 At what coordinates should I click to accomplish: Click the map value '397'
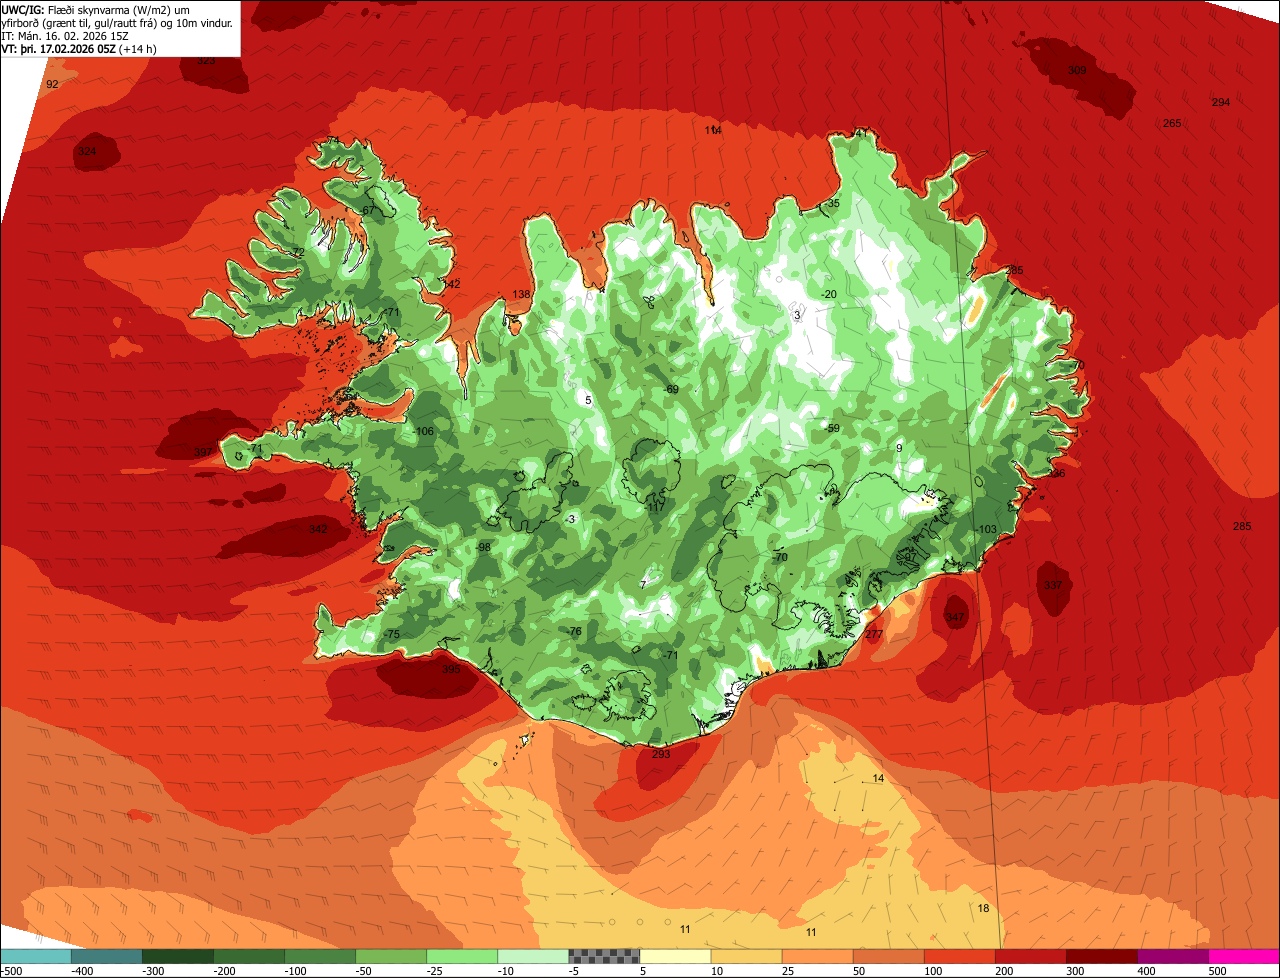tap(203, 452)
